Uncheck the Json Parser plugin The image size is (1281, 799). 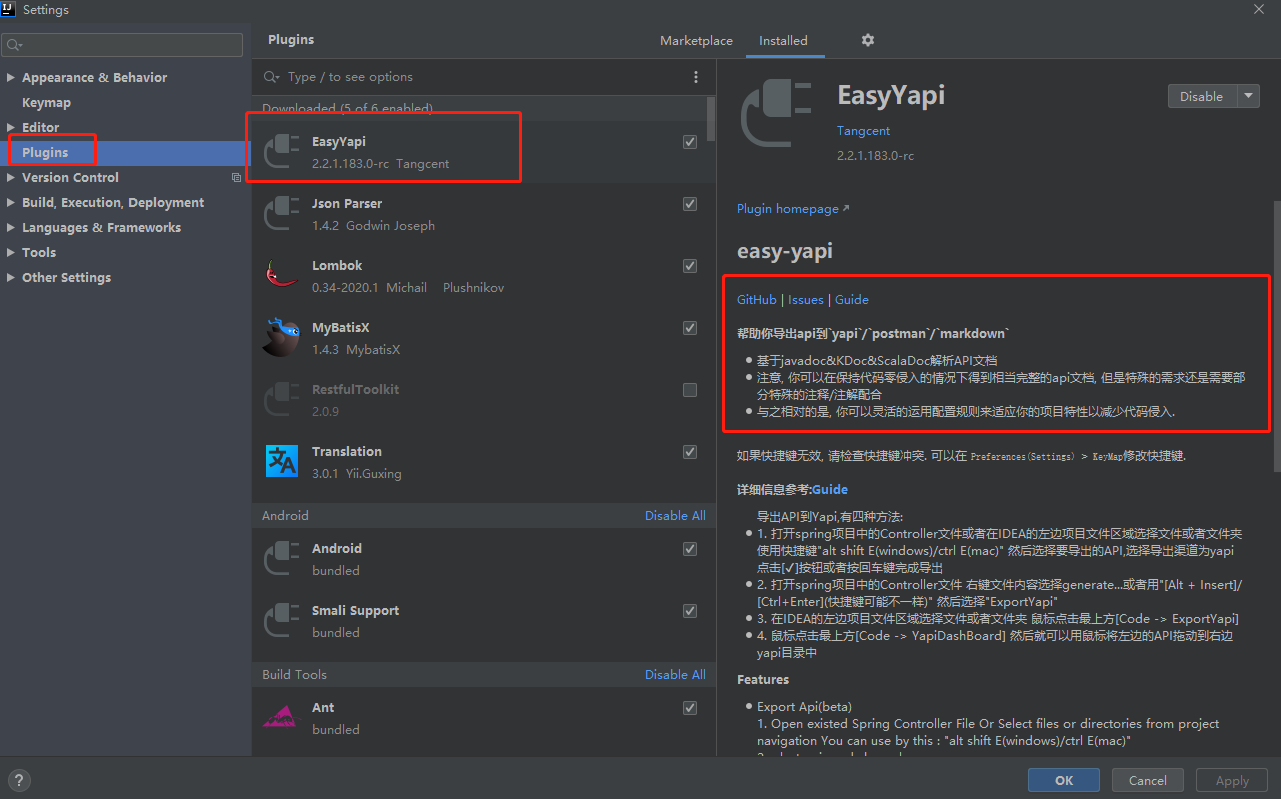coord(690,204)
